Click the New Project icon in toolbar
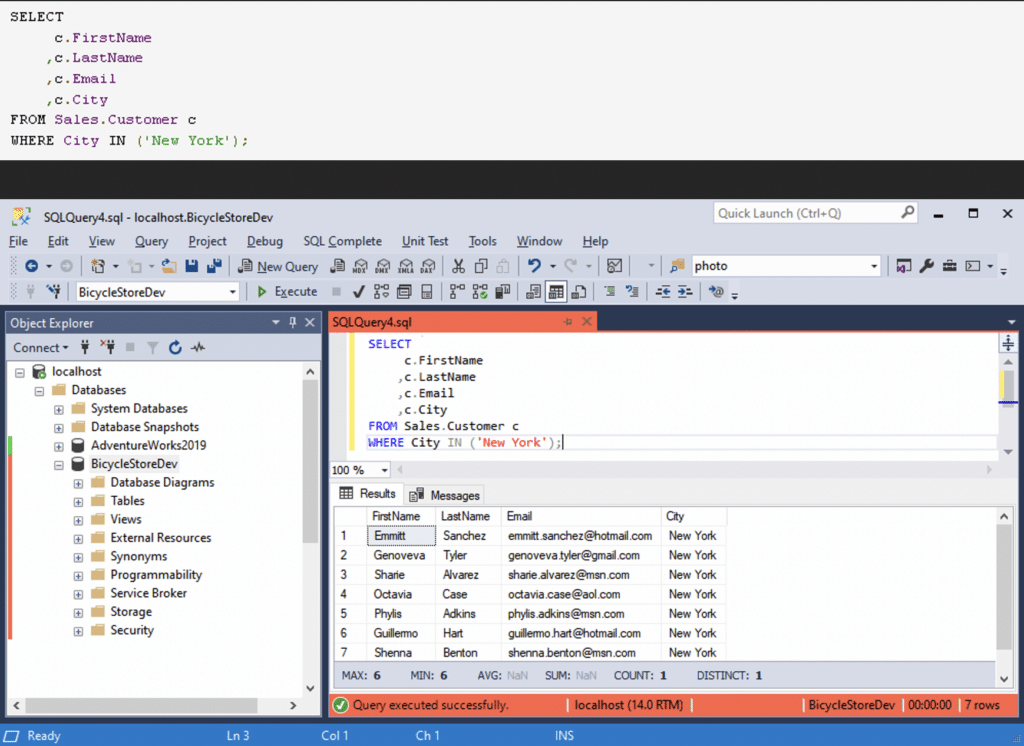1024x746 pixels. pyautogui.click(x=98, y=266)
